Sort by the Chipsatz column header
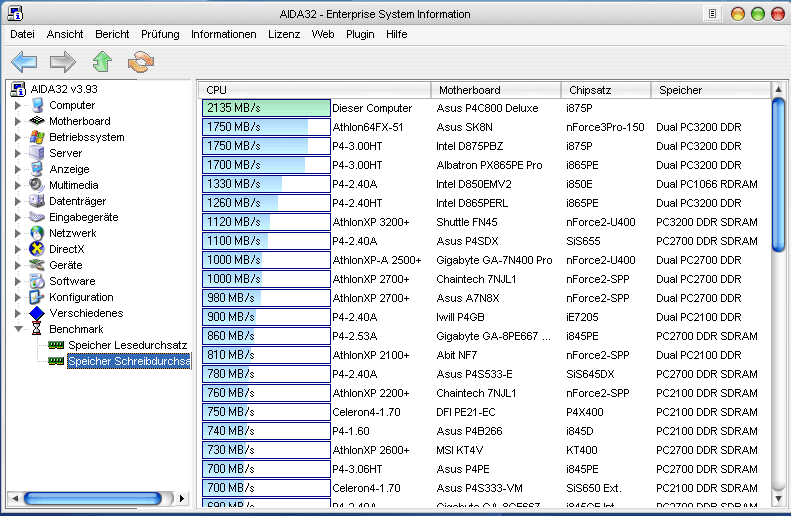 (x=588, y=90)
